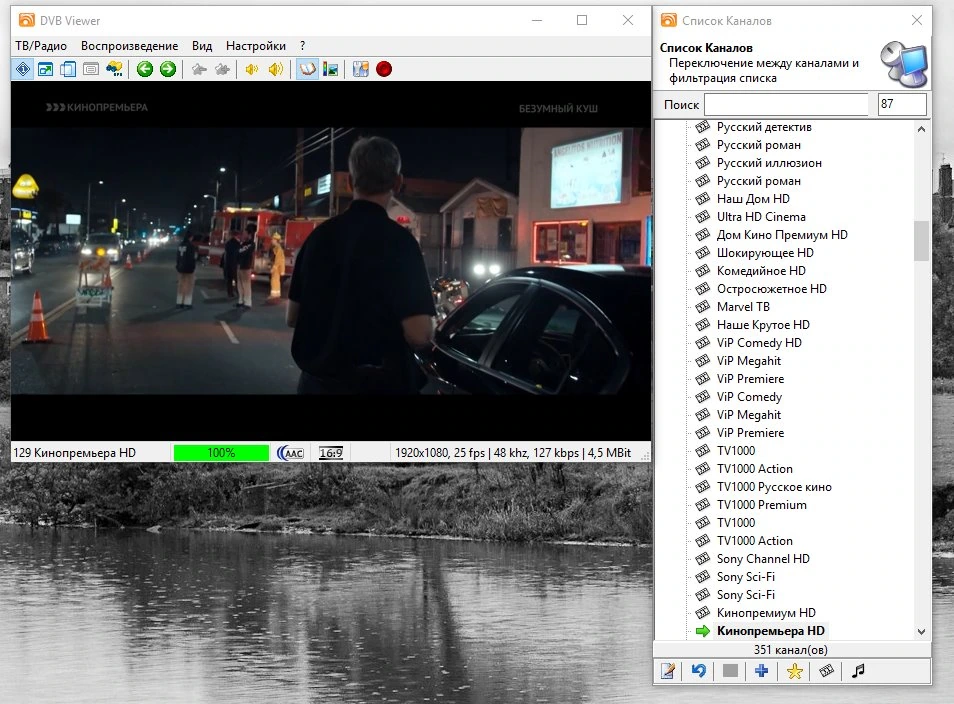Screen dimensions: 954x704
Task: Open the Вид menu
Action: (202, 46)
